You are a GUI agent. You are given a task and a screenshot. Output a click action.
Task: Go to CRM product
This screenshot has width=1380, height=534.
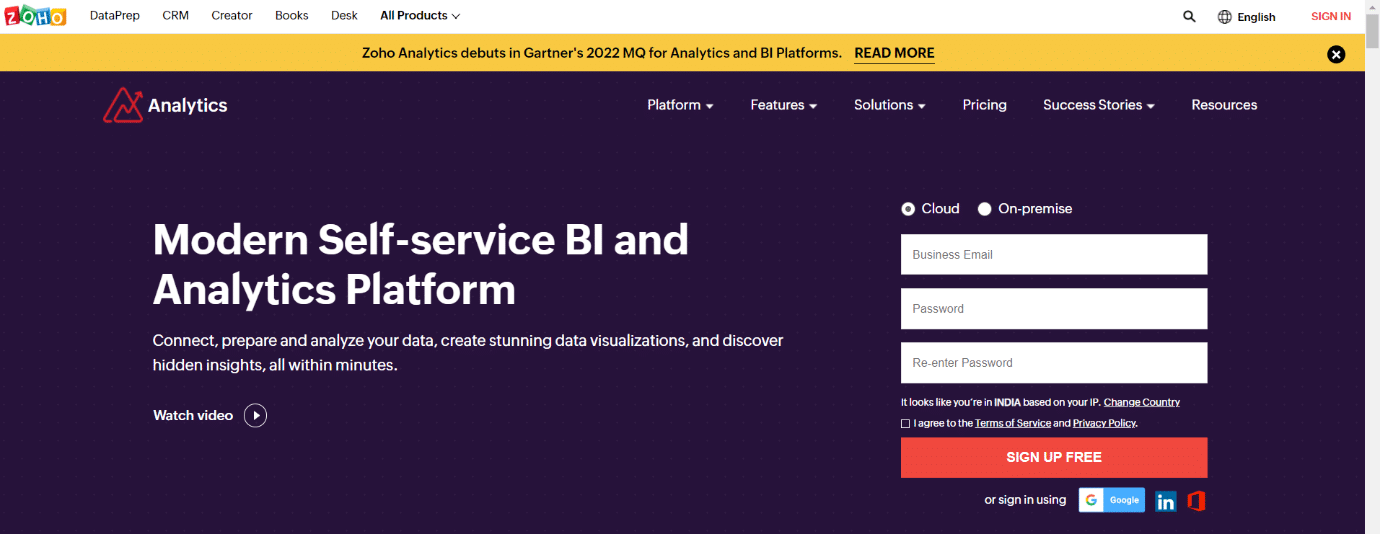pyautogui.click(x=176, y=16)
